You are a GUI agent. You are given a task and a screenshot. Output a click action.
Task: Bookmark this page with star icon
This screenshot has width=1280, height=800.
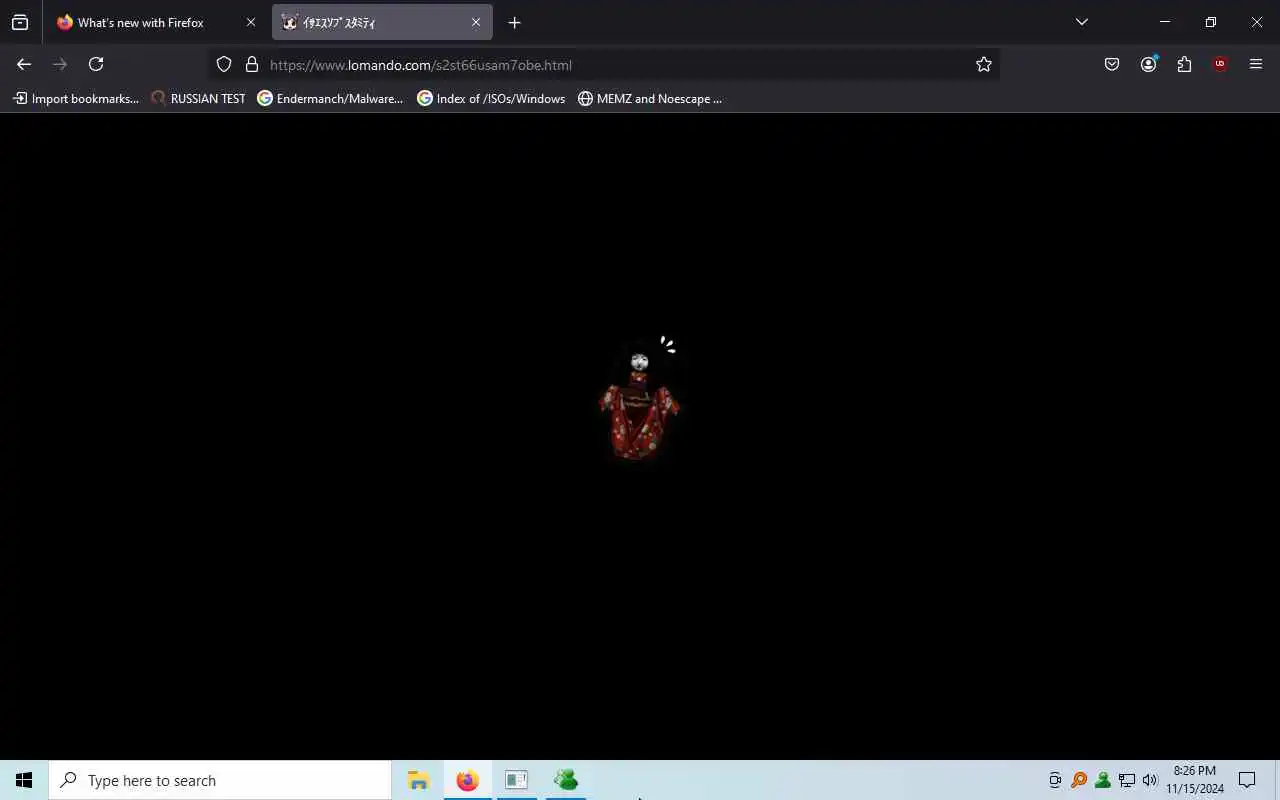[984, 64]
